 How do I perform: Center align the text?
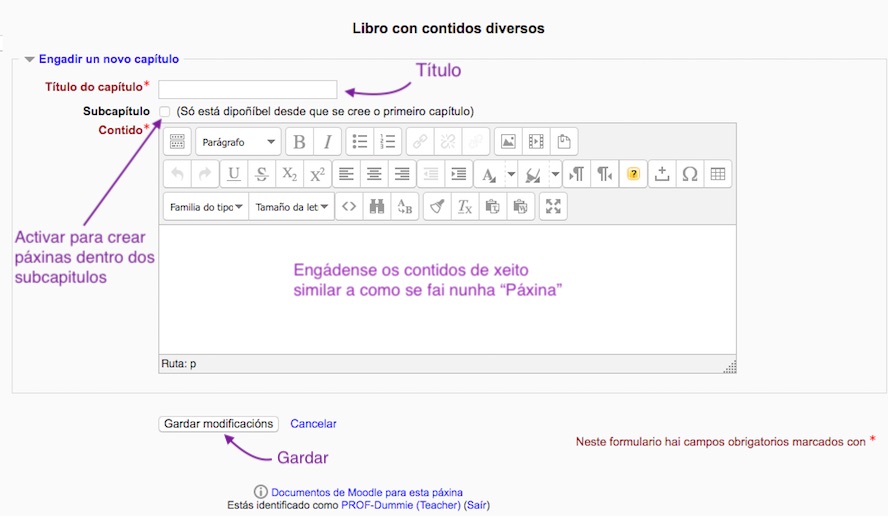tap(374, 174)
